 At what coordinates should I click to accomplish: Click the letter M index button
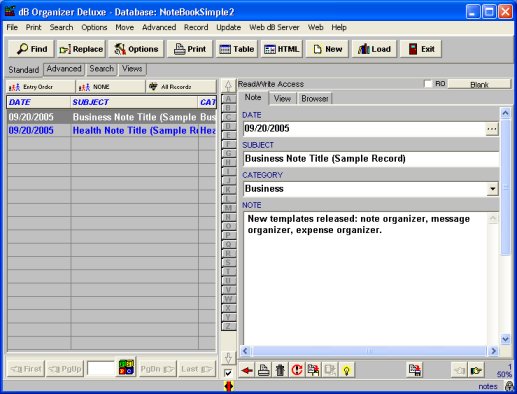(228, 208)
